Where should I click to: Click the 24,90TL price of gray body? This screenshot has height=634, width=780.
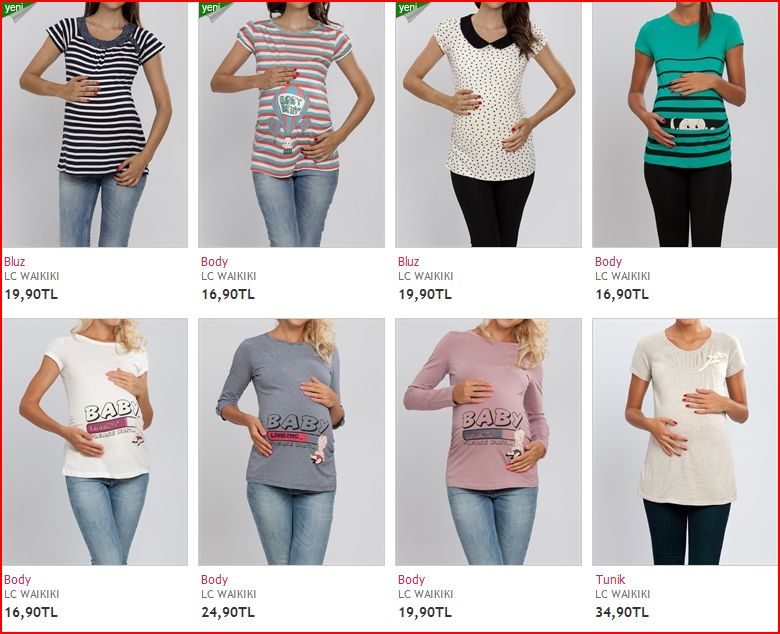(228, 612)
